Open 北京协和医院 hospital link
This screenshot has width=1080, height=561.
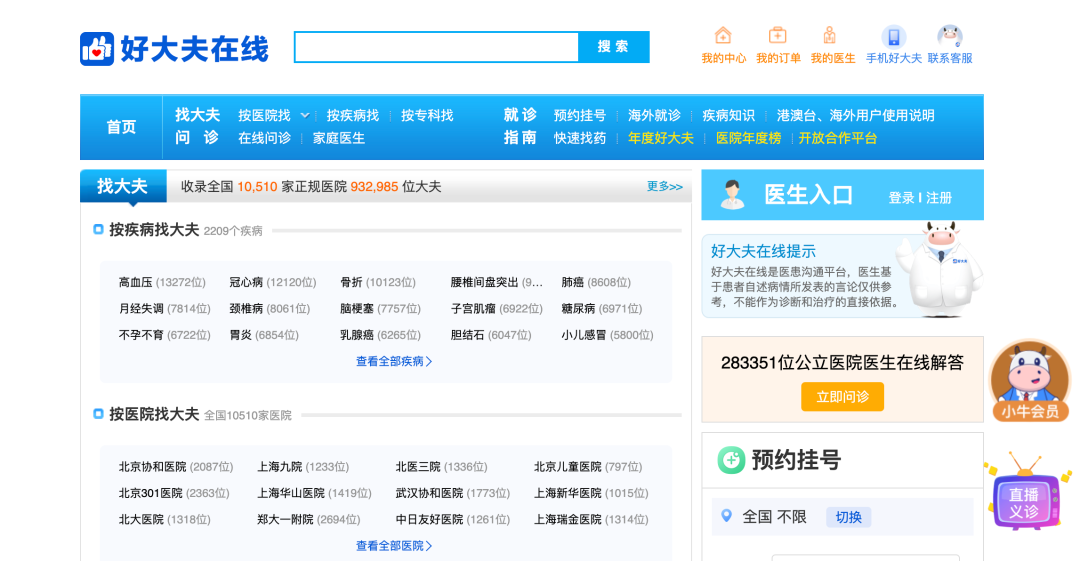(x=152, y=467)
